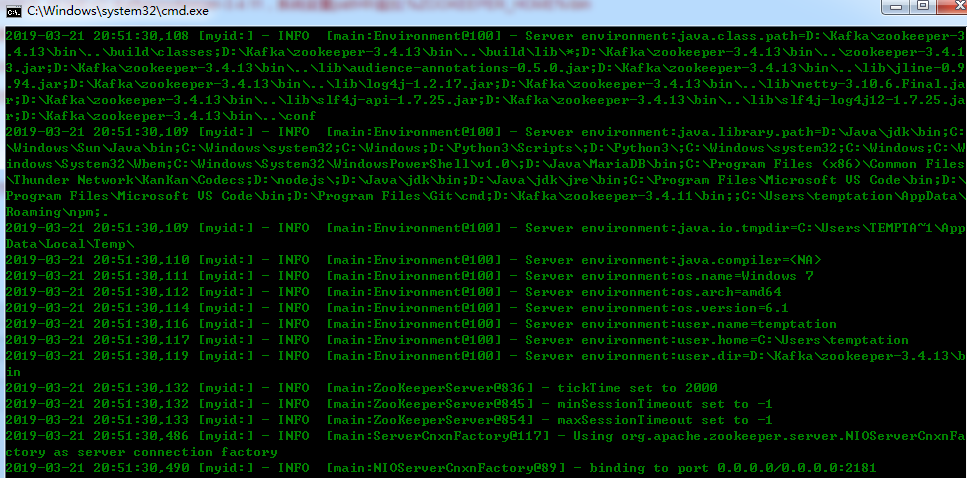Click the timestamp 20:51:30,117
Screen dimensions: 967x478
click(141, 340)
